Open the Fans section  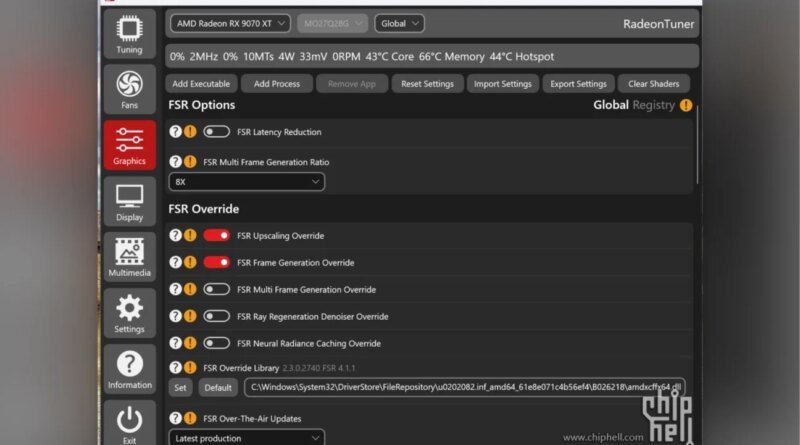(x=129, y=89)
